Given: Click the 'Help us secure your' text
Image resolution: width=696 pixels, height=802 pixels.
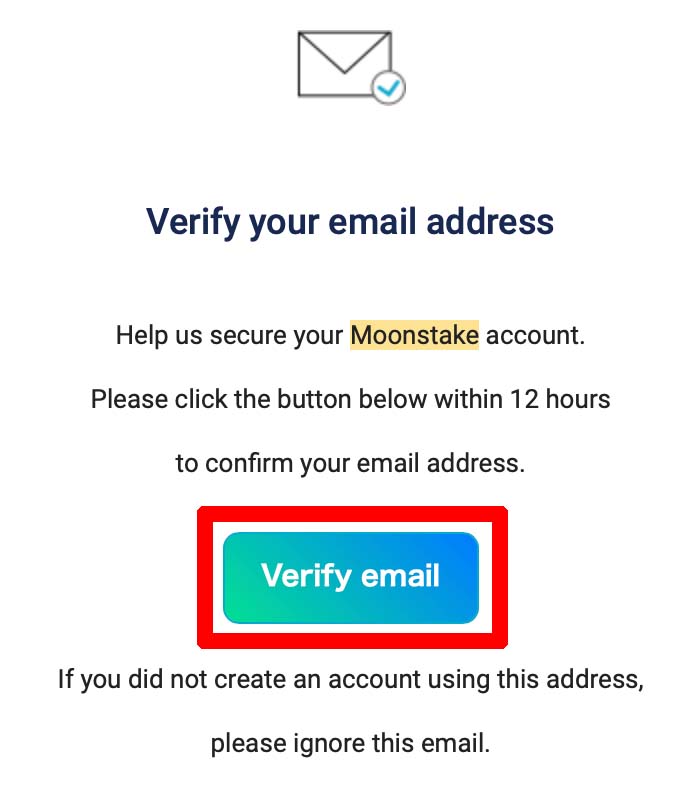Looking at the screenshot, I should (x=229, y=336).
